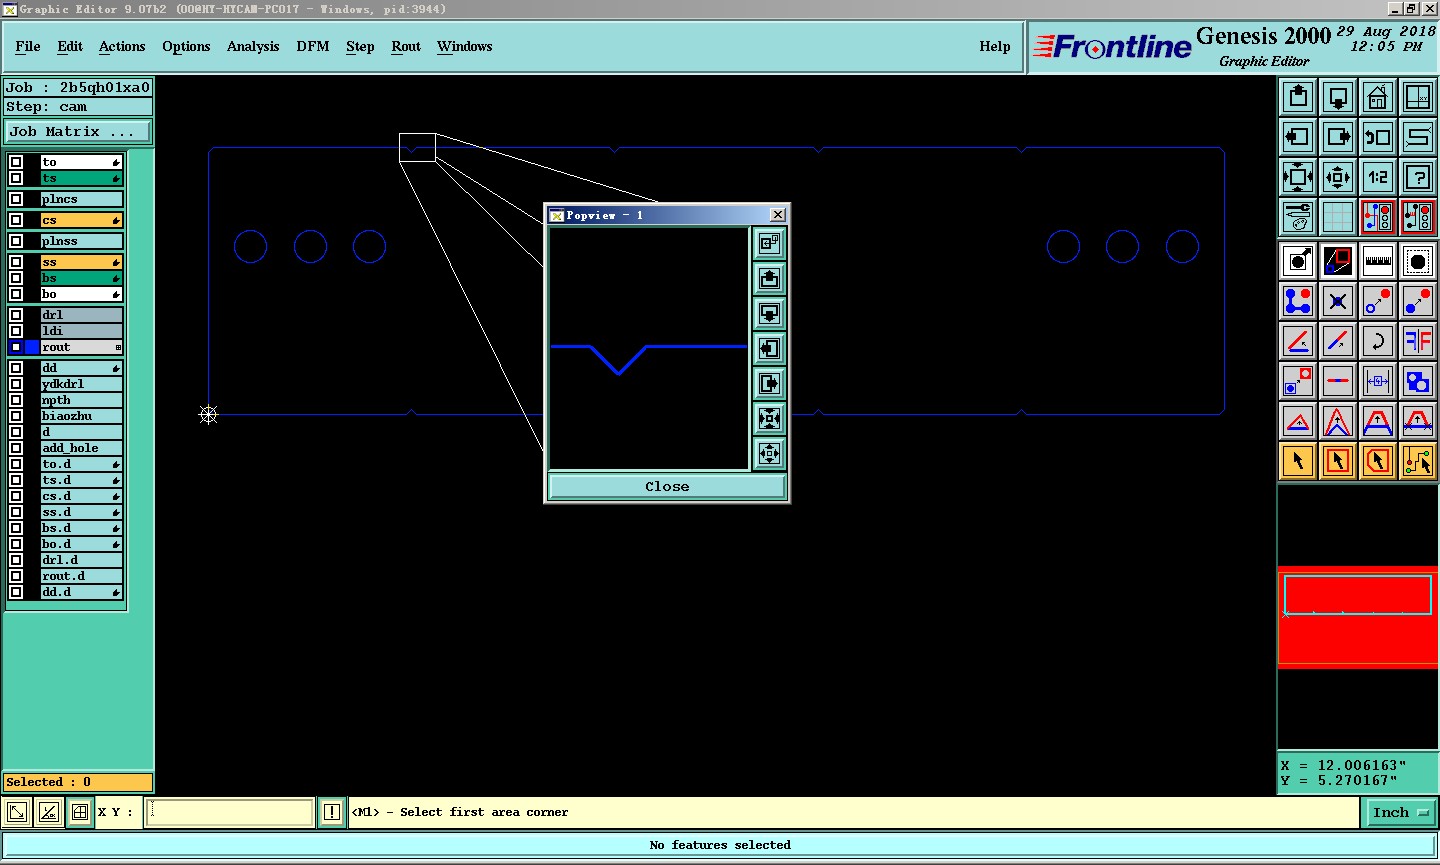Toggle display checkbox for layer add_hole
1440x865 pixels.
click(x=16, y=448)
